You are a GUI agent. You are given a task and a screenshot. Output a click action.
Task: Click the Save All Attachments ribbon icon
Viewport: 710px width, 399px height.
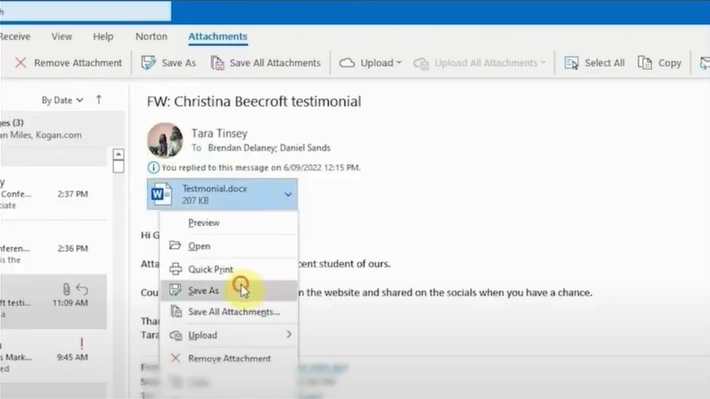[x=218, y=63]
